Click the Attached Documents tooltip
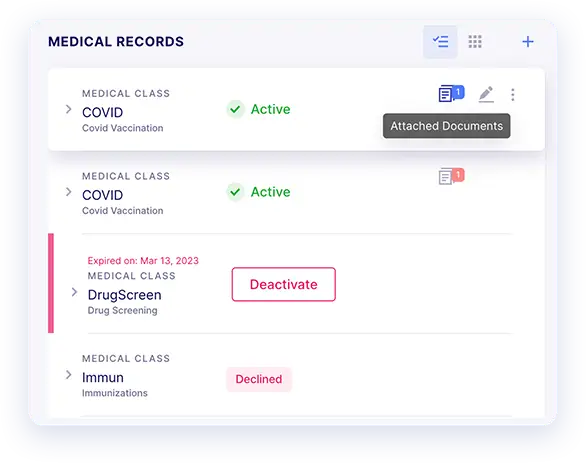The height and width of the screenshot is (463, 586). click(x=447, y=126)
